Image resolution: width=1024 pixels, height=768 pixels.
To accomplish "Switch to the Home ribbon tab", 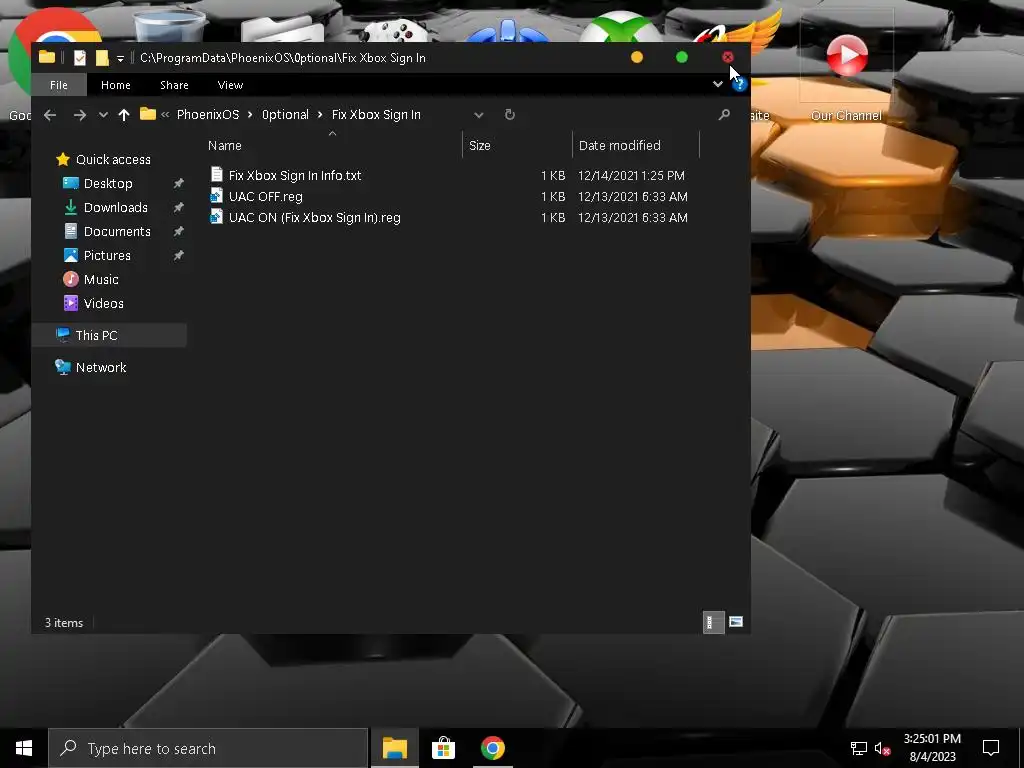I will [x=116, y=85].
